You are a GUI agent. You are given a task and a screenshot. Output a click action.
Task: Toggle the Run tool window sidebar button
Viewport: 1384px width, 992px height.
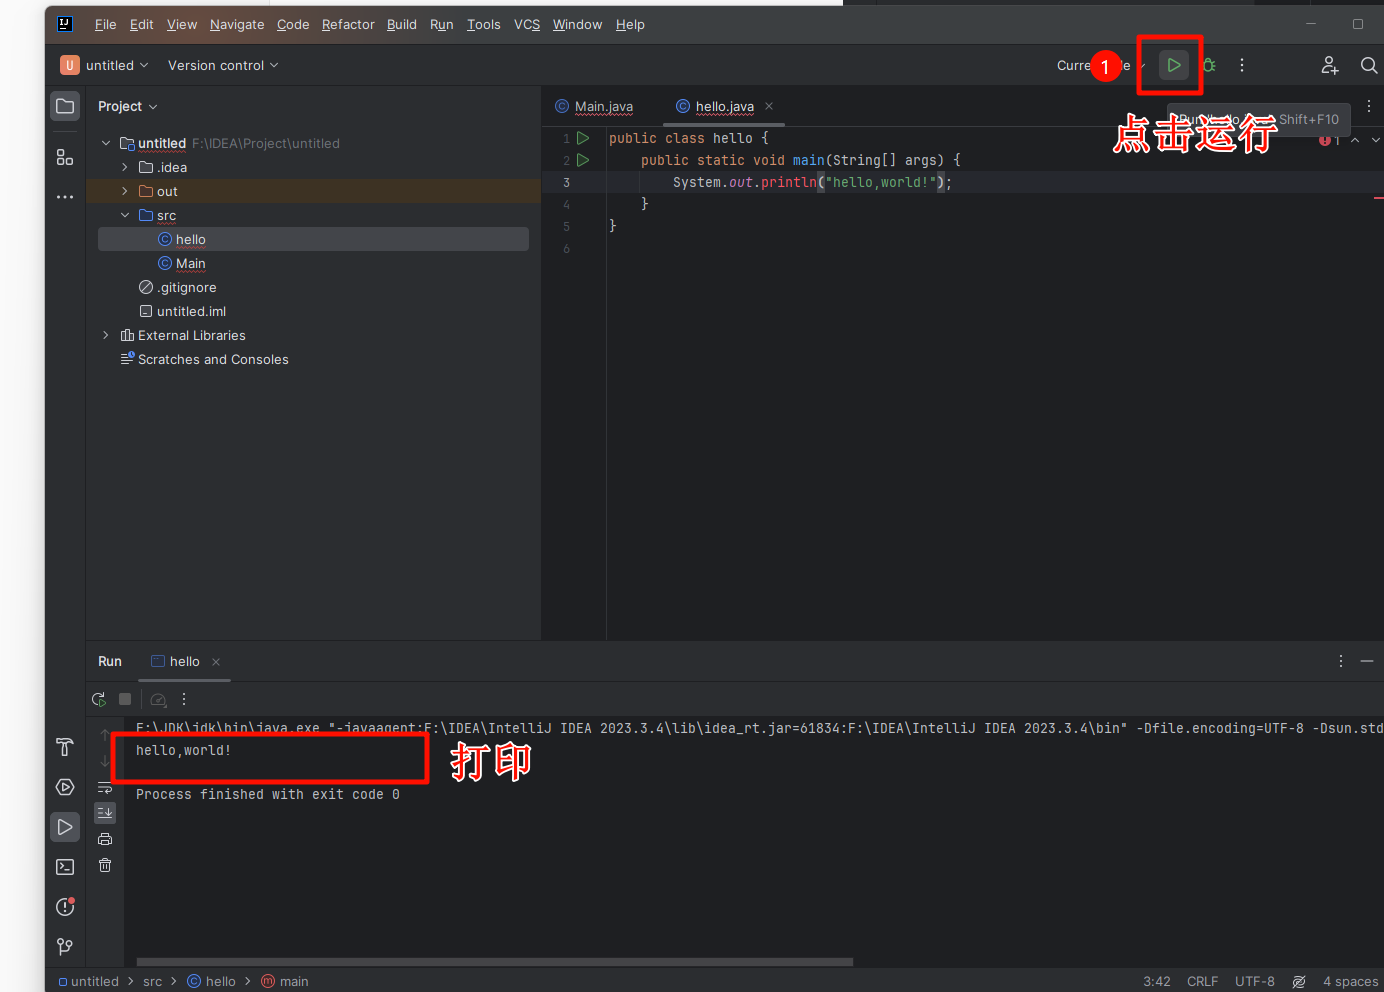[65, 827]
